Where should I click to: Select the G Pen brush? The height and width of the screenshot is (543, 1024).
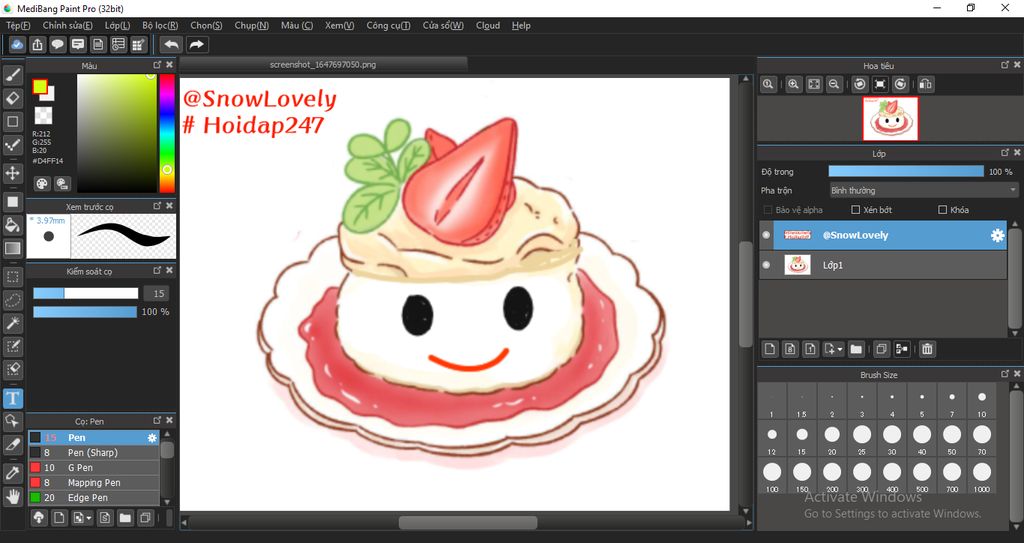coord(93,468)
